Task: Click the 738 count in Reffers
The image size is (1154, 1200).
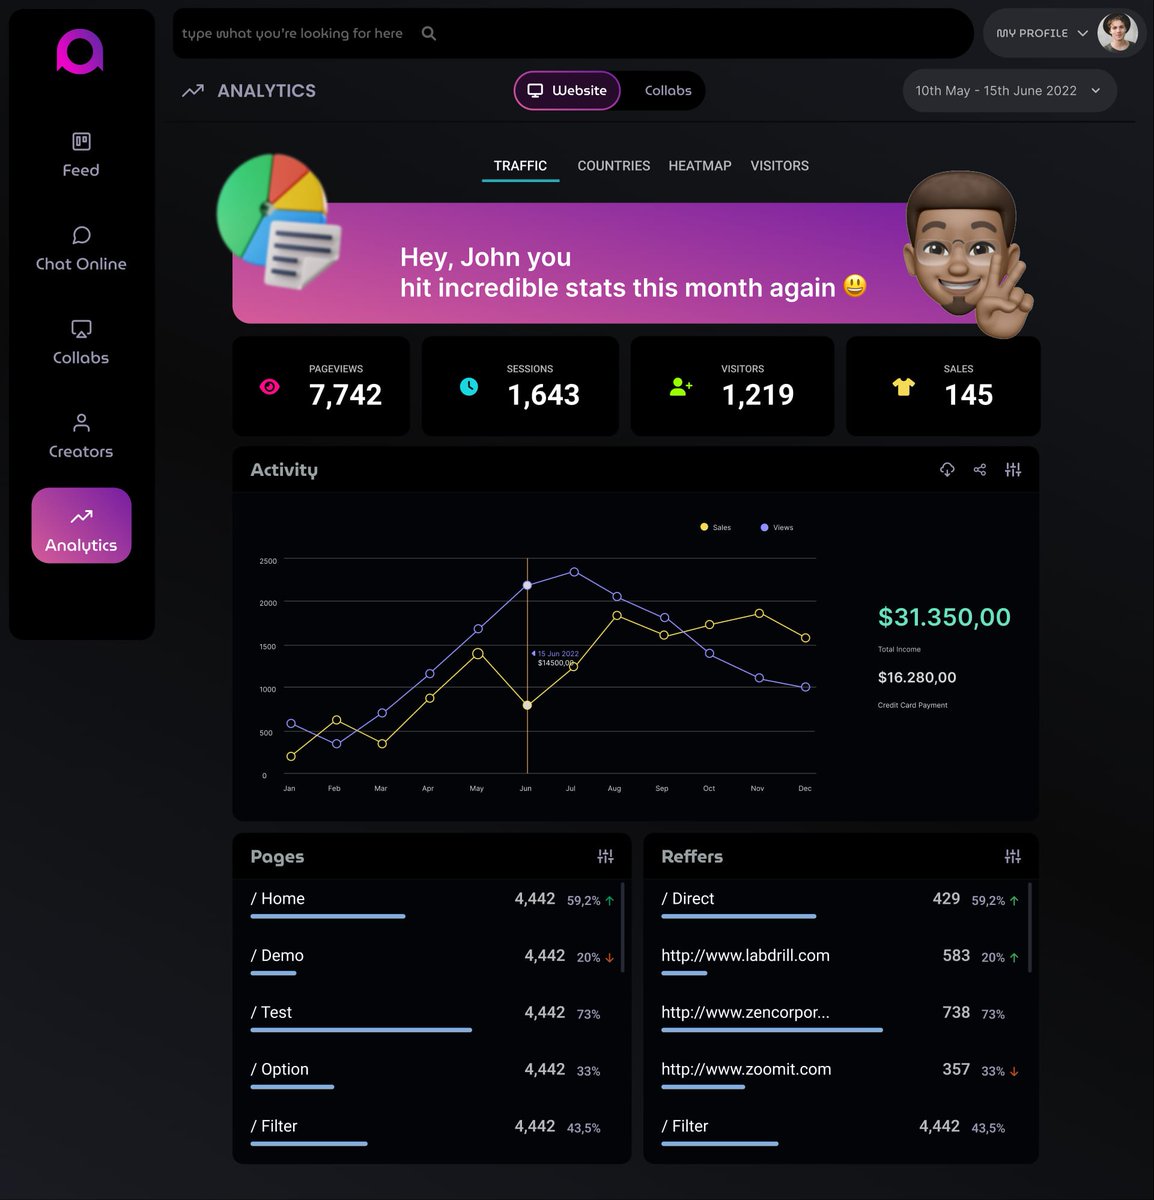Action: 956,1013
